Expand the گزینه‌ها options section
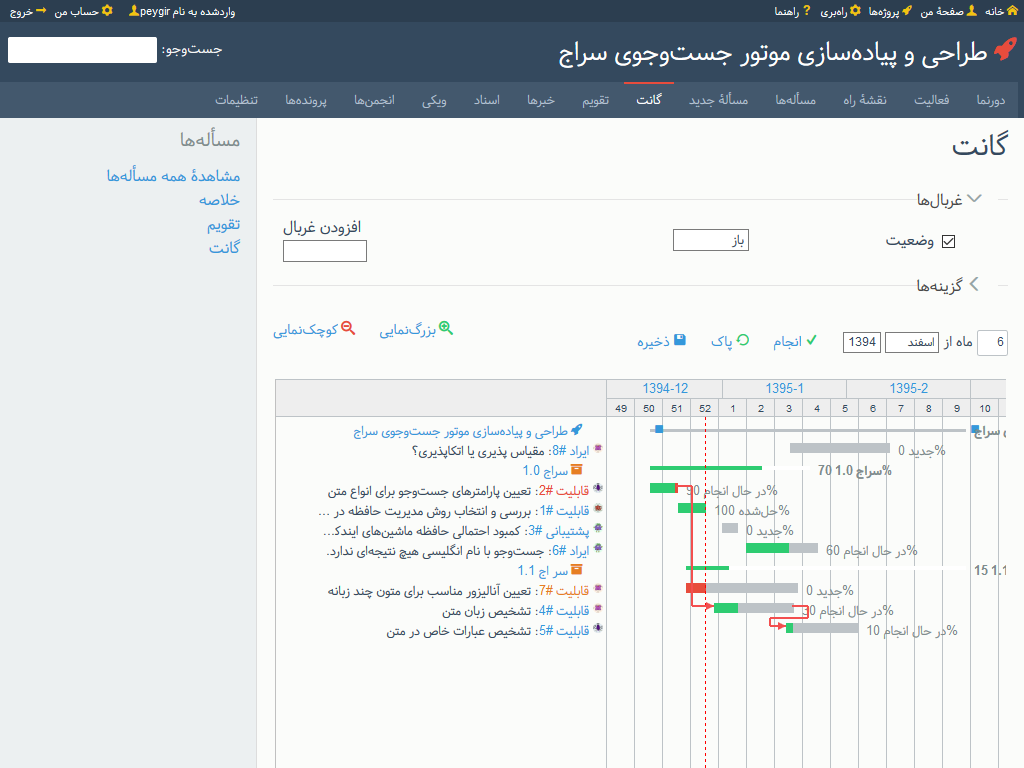This screenshot has height=768, width=1024. click(x=974, y=285)
